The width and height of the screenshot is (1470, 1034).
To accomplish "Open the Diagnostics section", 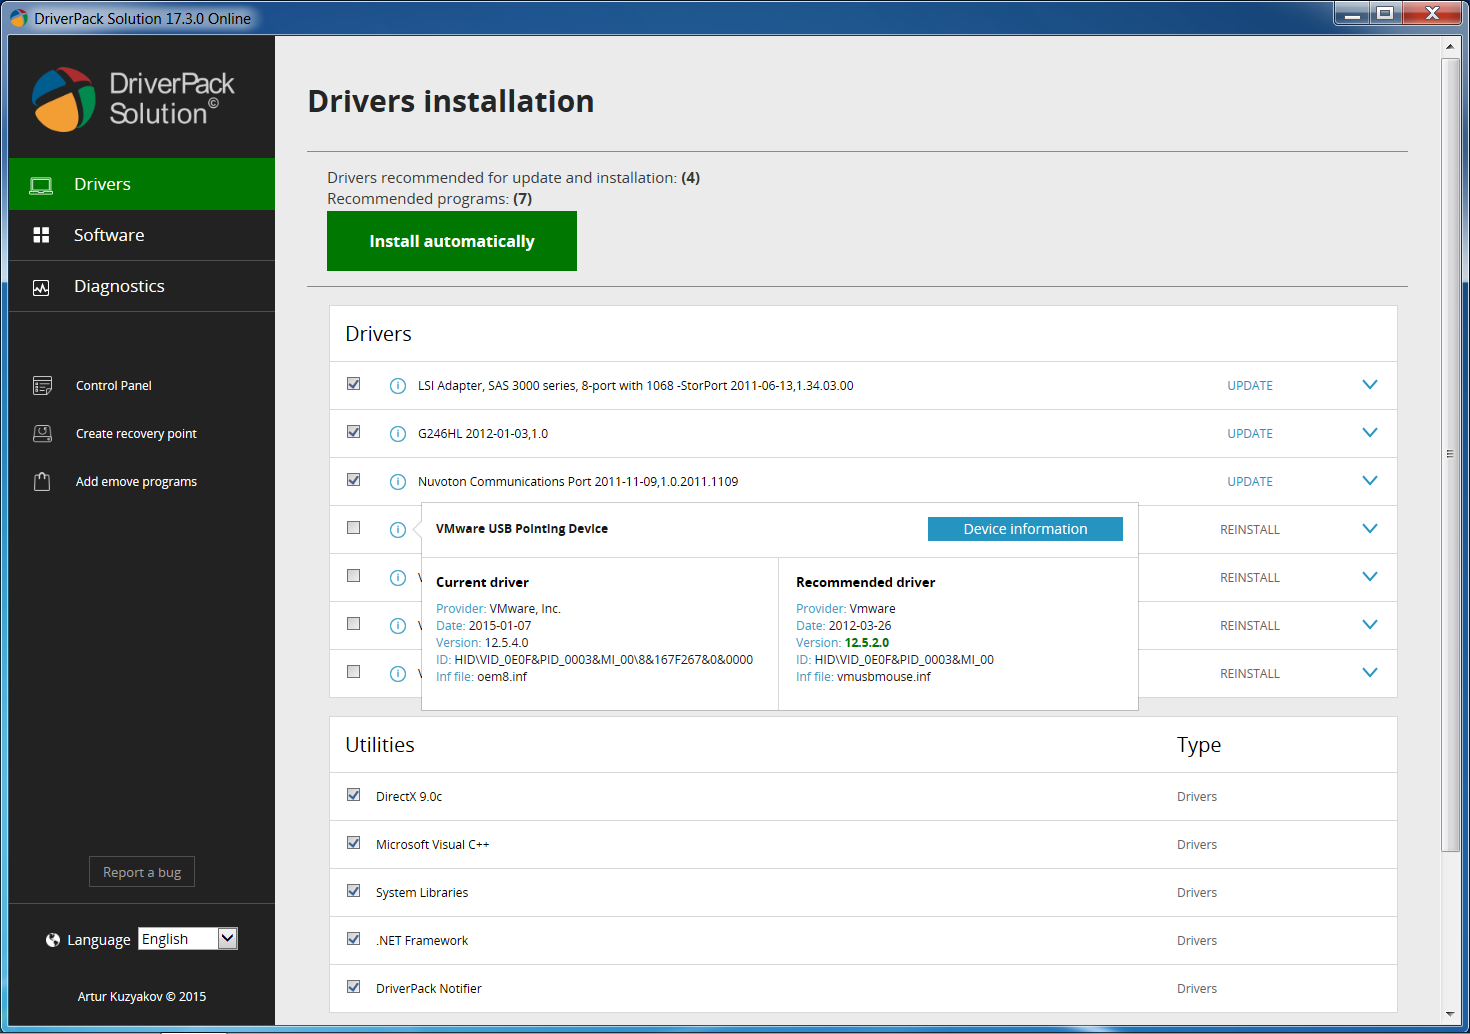I will coord(119,286).
